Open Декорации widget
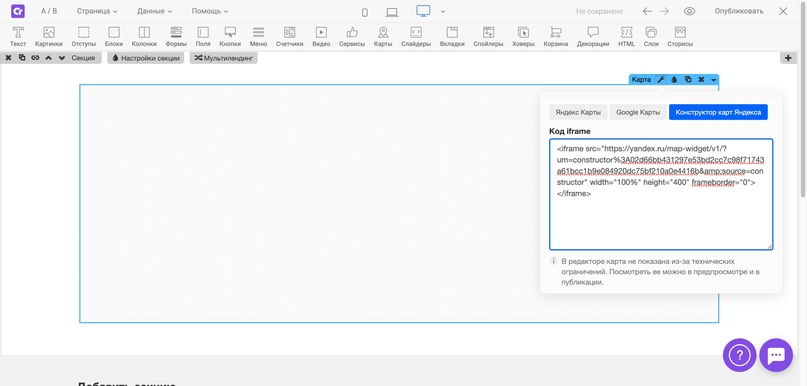This screenshot has height=386, width=807. click(593, 37)
